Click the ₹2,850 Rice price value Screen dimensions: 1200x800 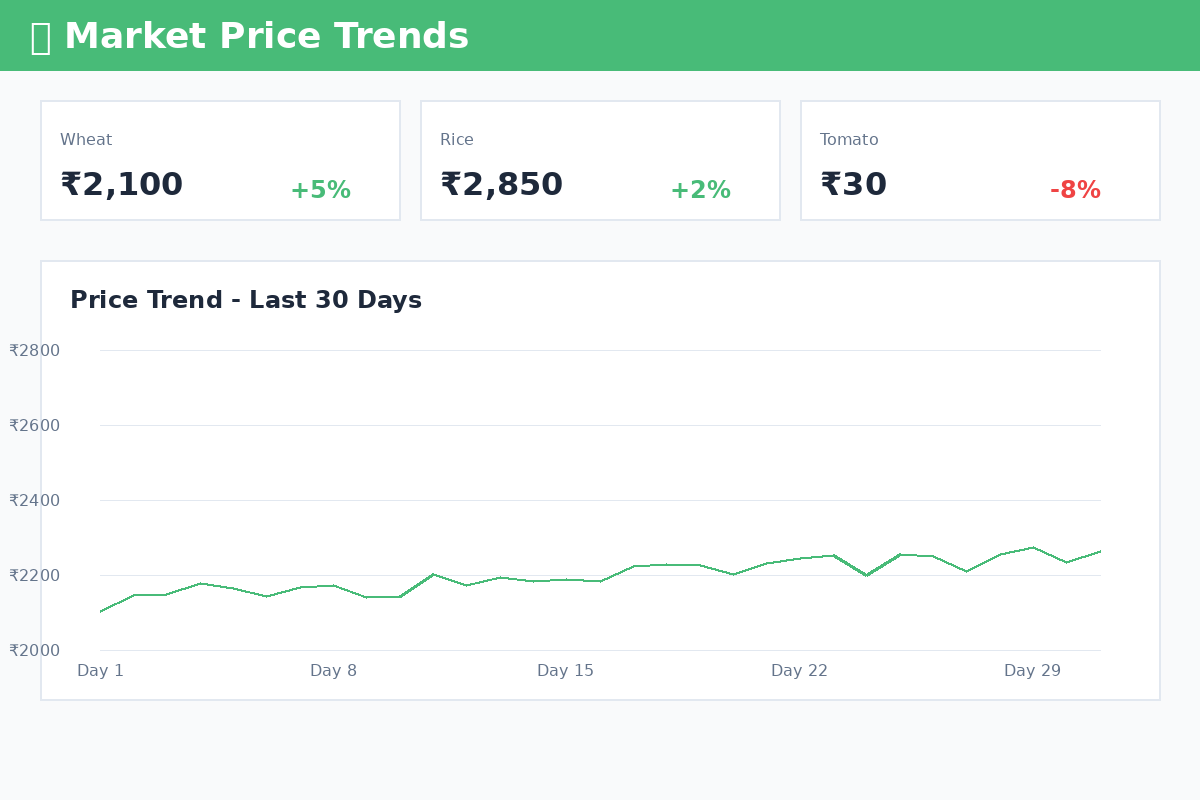click(501, 185)
